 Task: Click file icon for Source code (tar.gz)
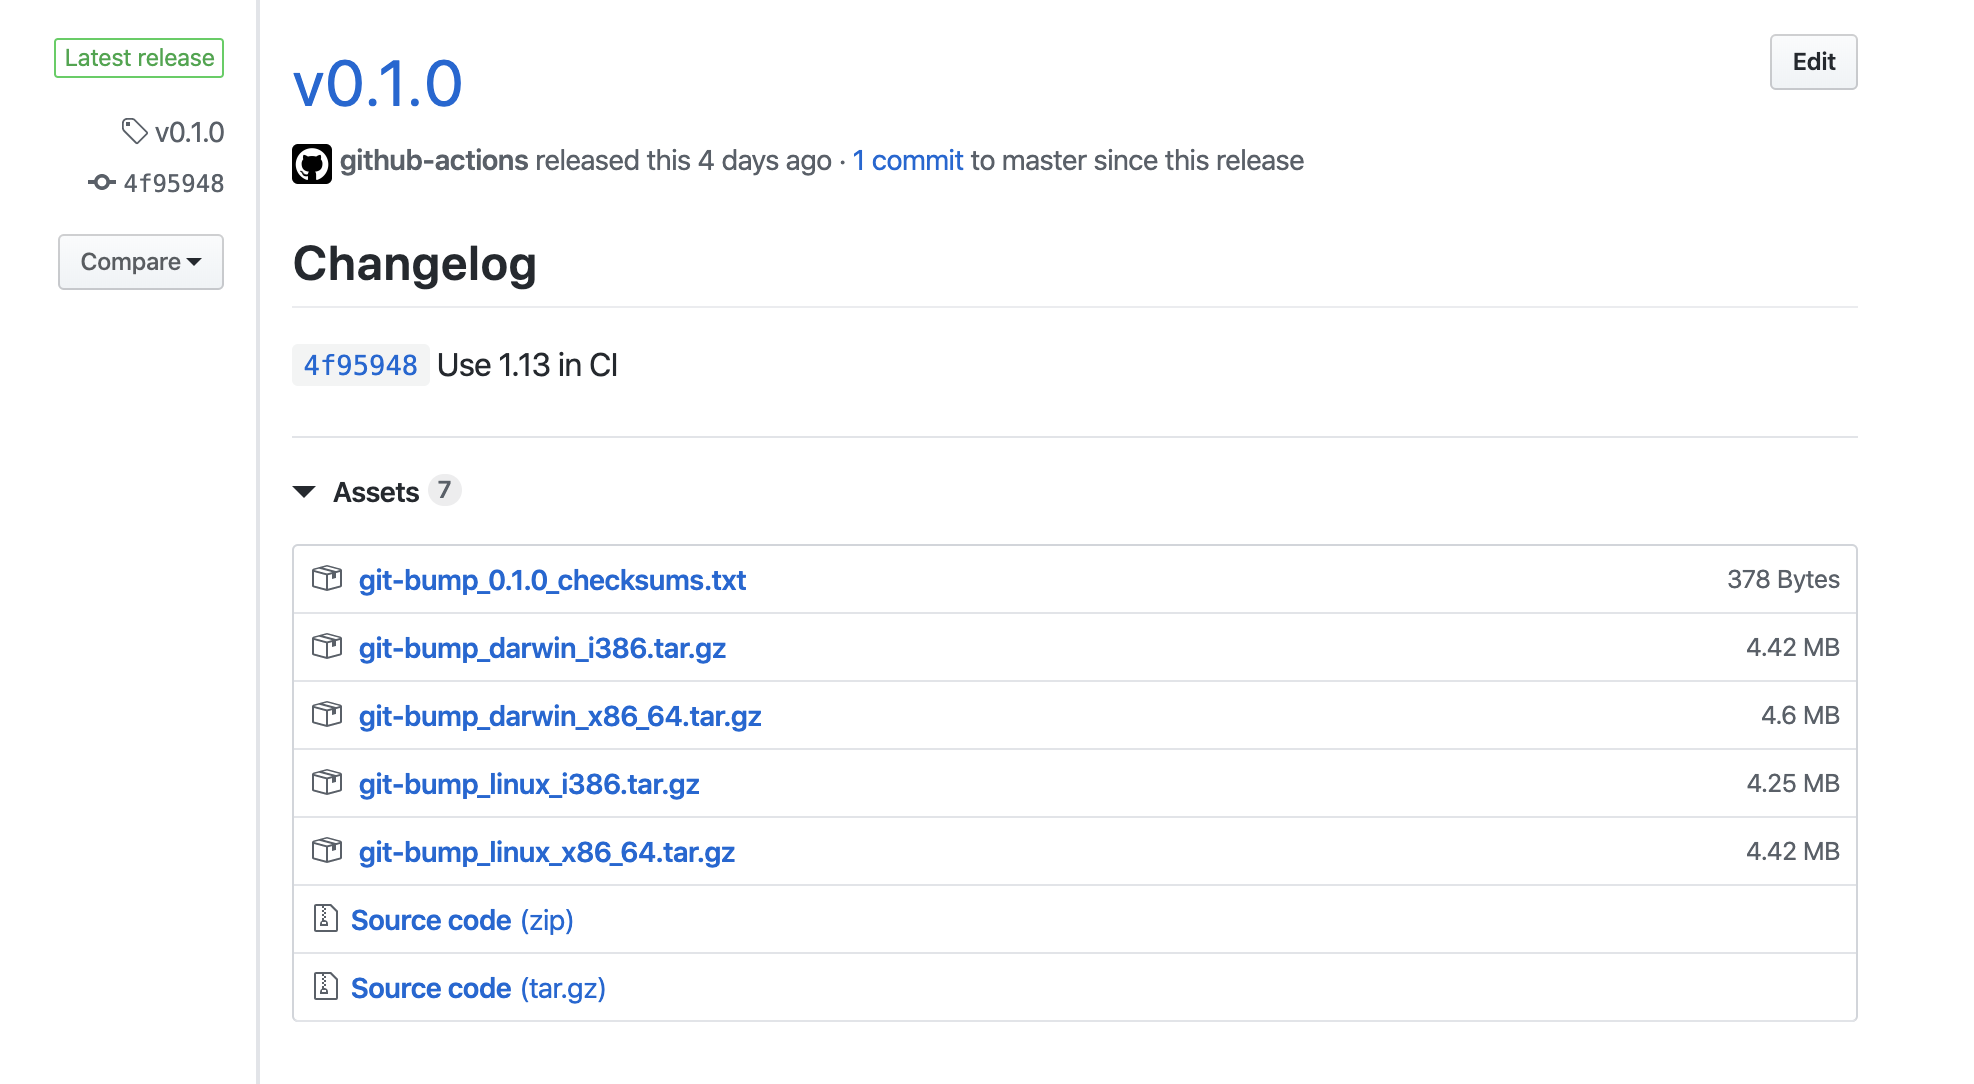[325, 986]
